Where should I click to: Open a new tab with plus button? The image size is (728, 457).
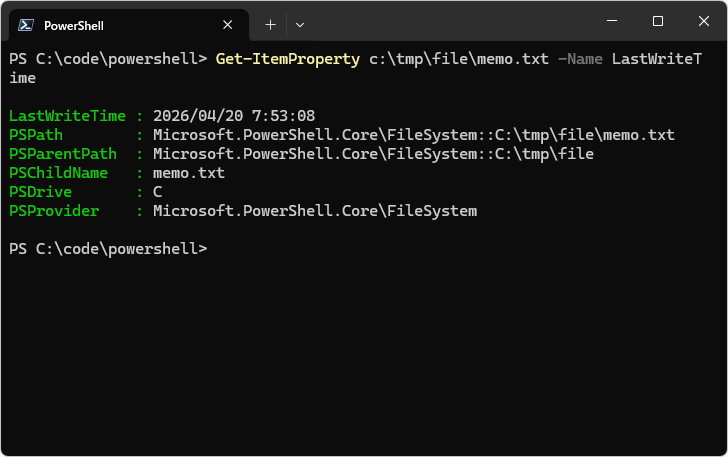point(270,25)
